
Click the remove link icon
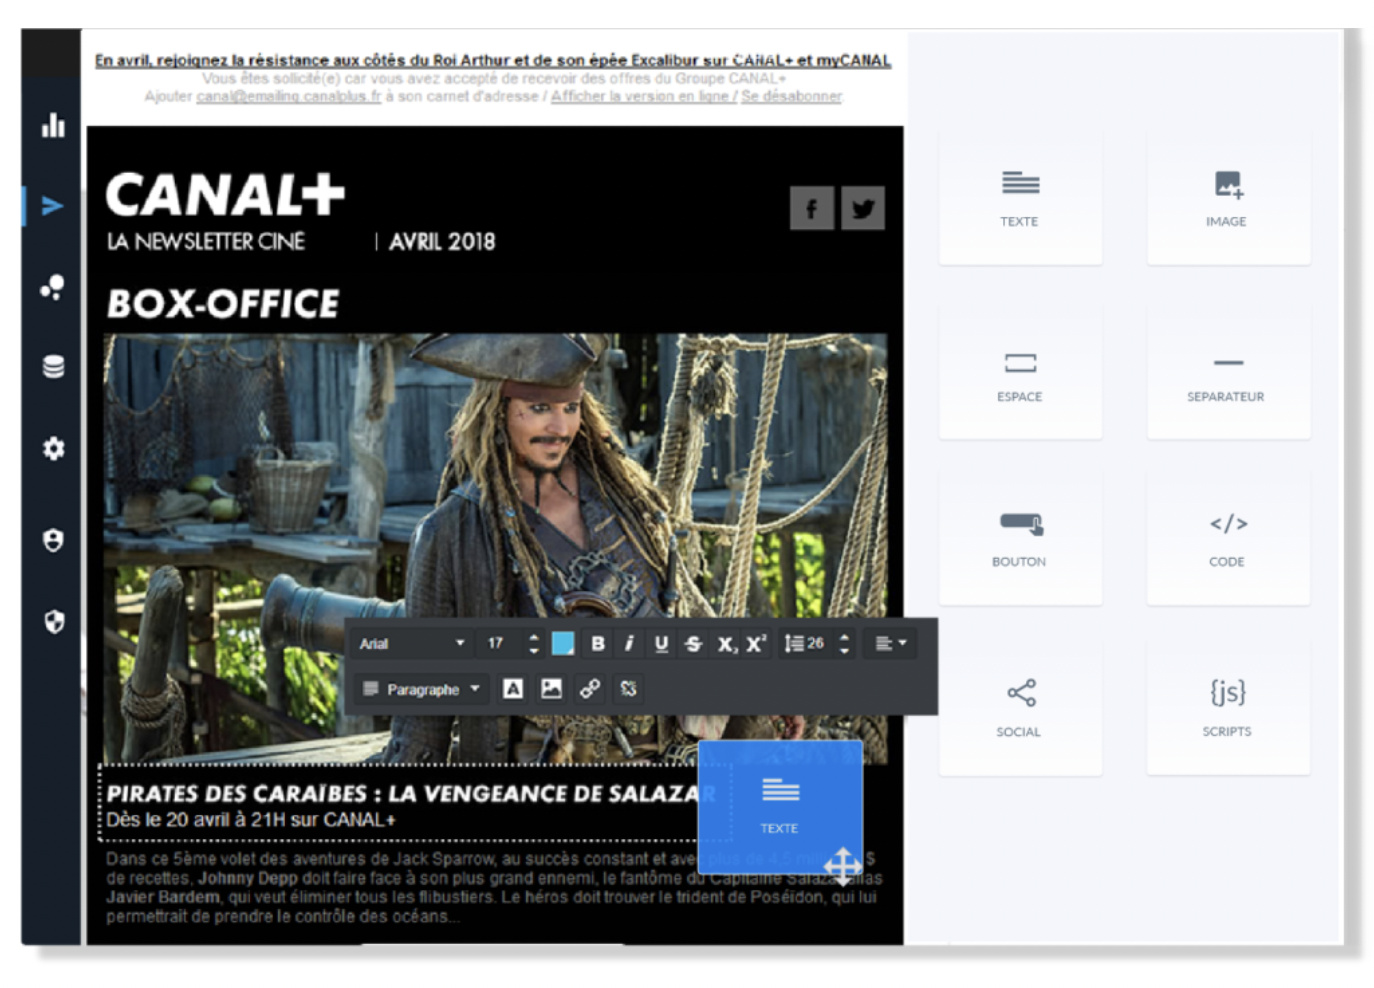coord(628,688)
